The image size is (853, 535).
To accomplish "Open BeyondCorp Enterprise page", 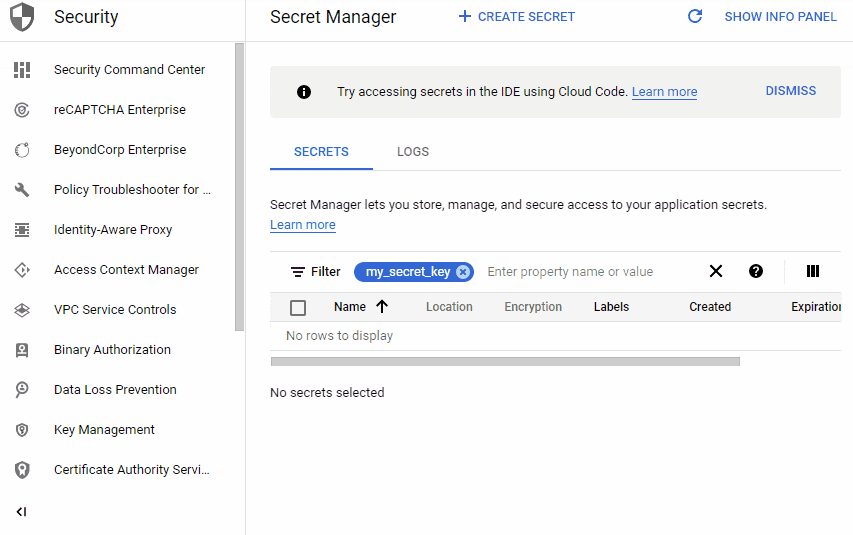I will point(120,150).
